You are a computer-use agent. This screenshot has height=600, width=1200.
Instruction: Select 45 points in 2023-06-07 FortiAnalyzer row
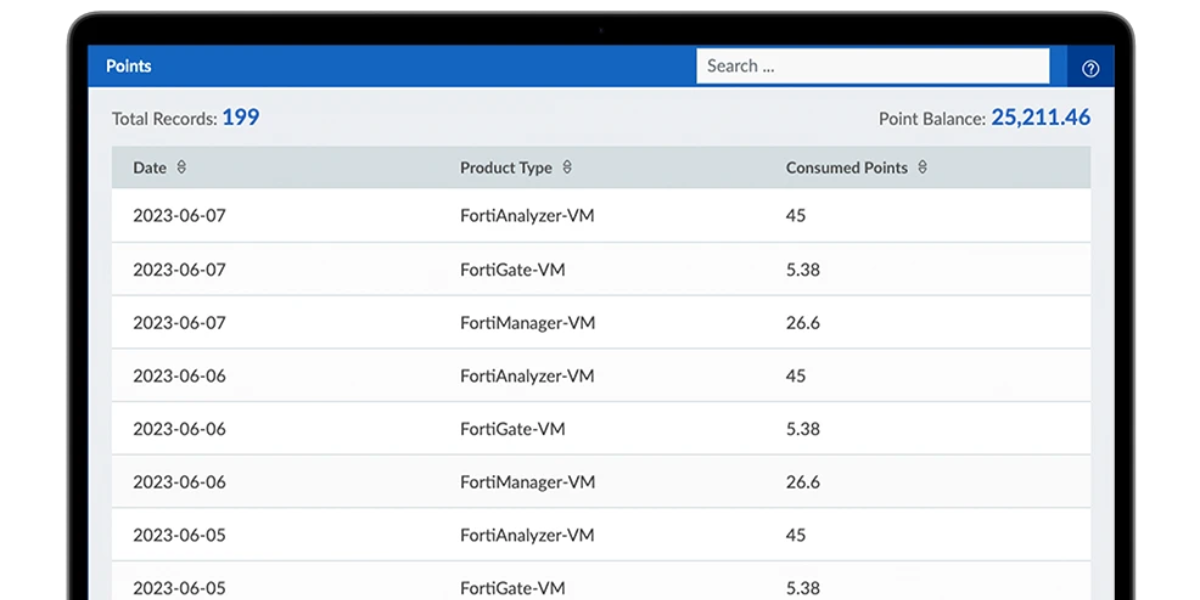796,216
